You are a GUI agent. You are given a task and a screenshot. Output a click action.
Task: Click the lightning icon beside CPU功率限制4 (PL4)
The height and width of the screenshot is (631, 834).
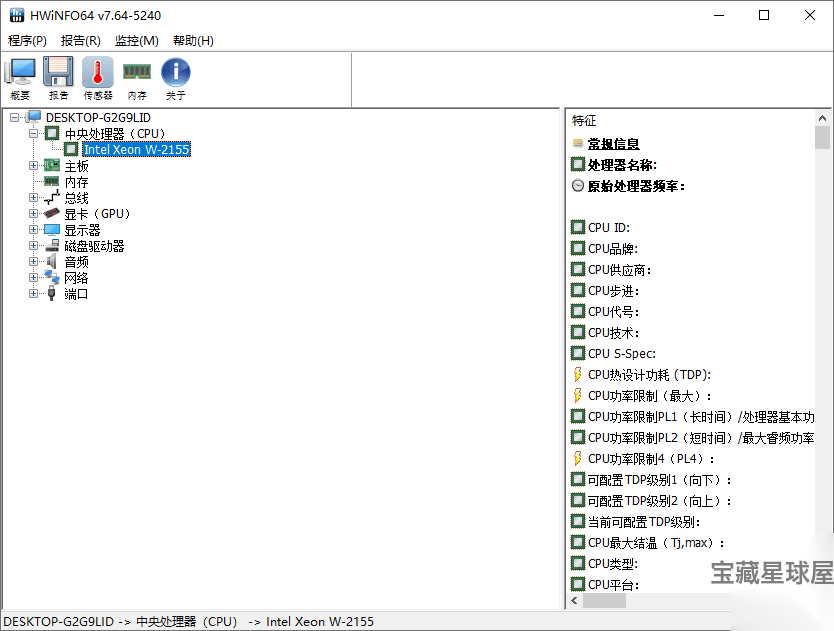578,459
